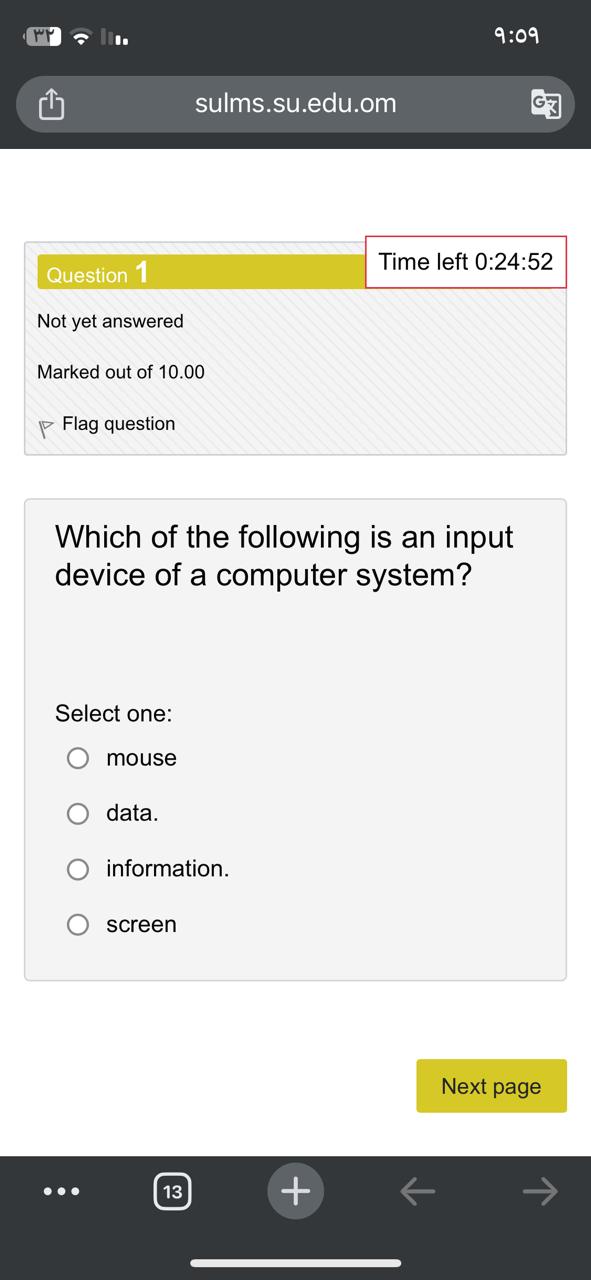Tap the plus icon to open new tab
Screen dimensions: 591x1280
pos(295,1191)
